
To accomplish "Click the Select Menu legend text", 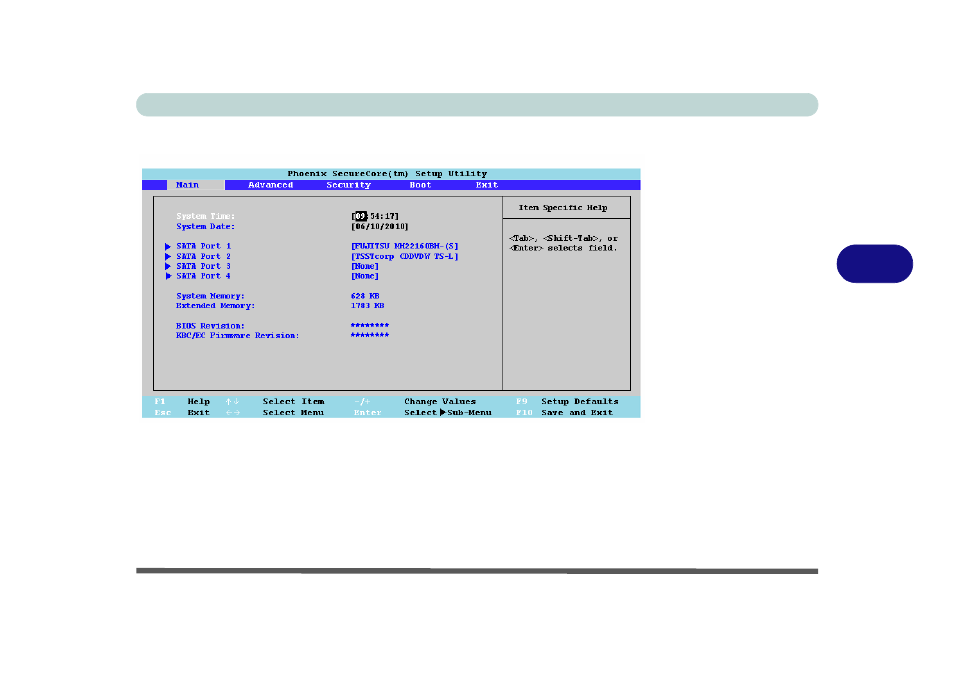I will click(293, 413).
